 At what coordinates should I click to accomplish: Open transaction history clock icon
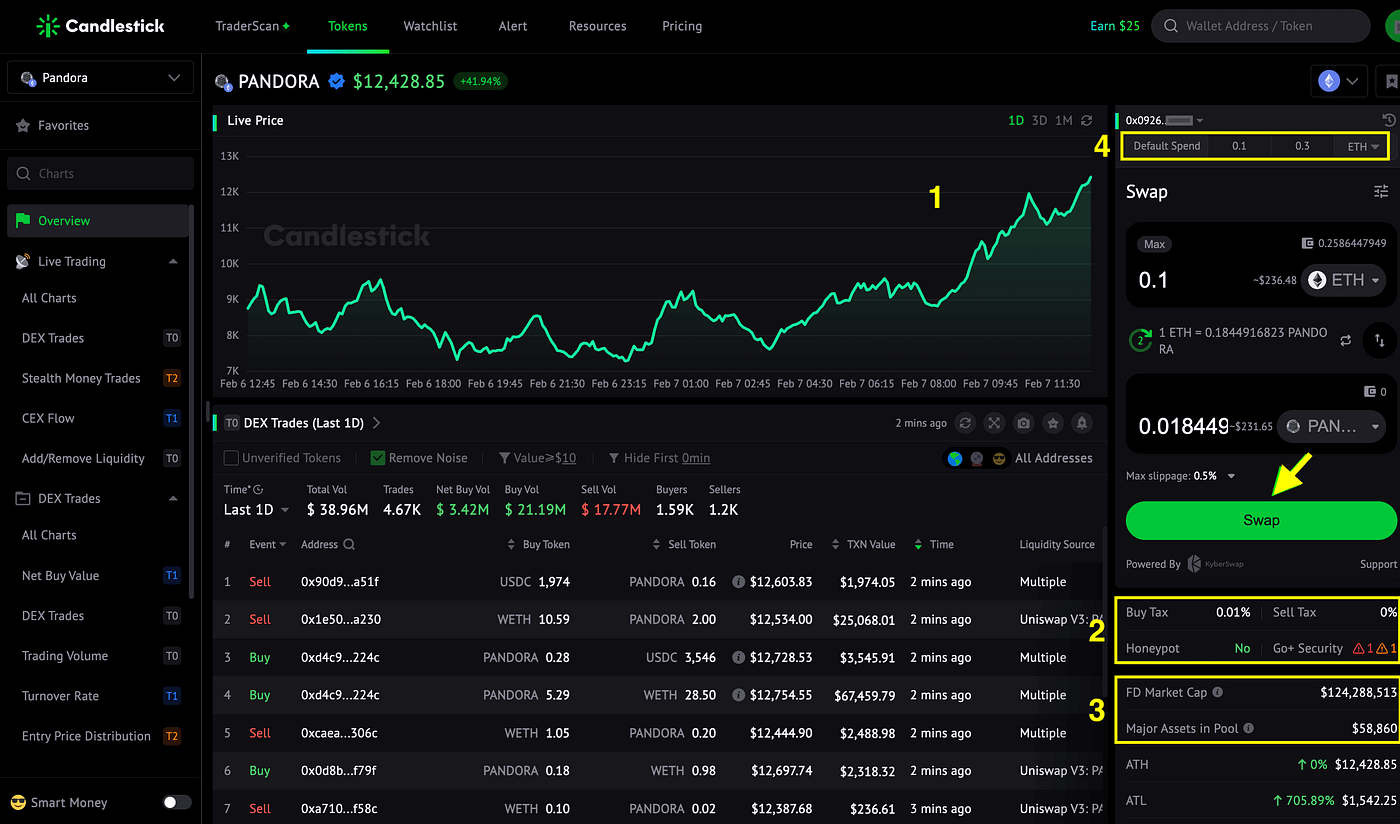1389,120
